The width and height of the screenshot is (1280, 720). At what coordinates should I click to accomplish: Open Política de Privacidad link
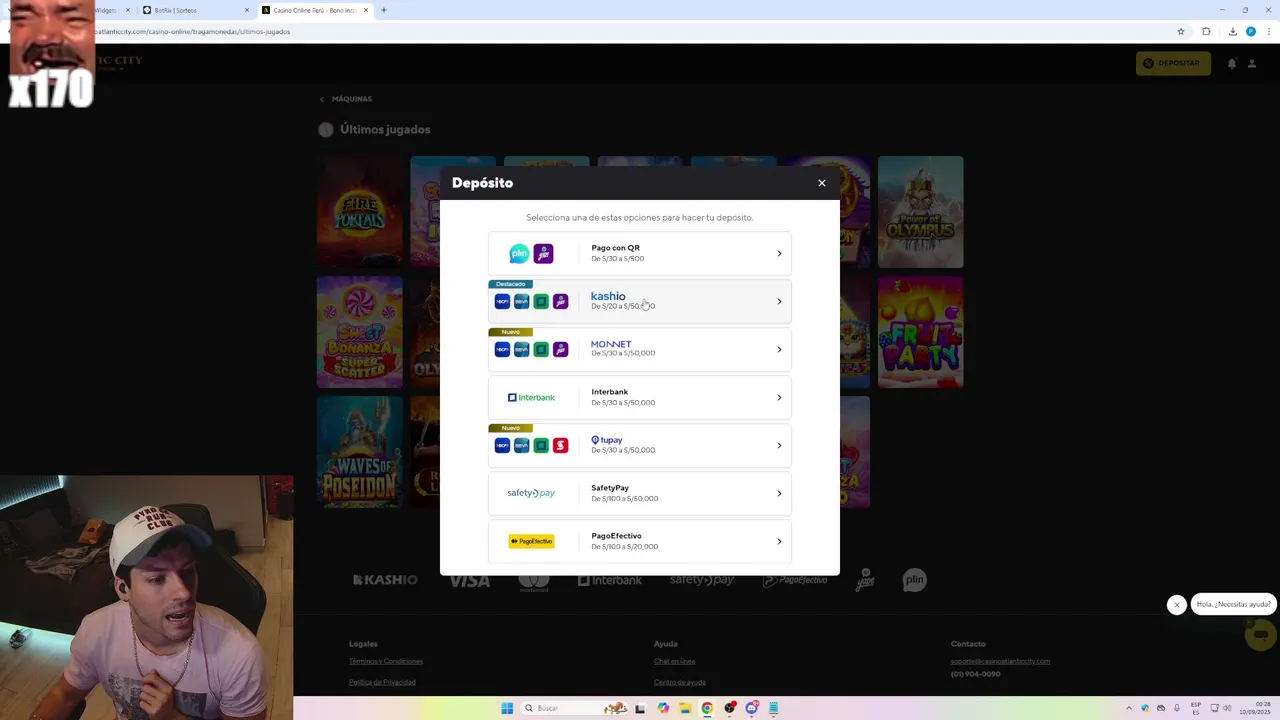point(382,682)
